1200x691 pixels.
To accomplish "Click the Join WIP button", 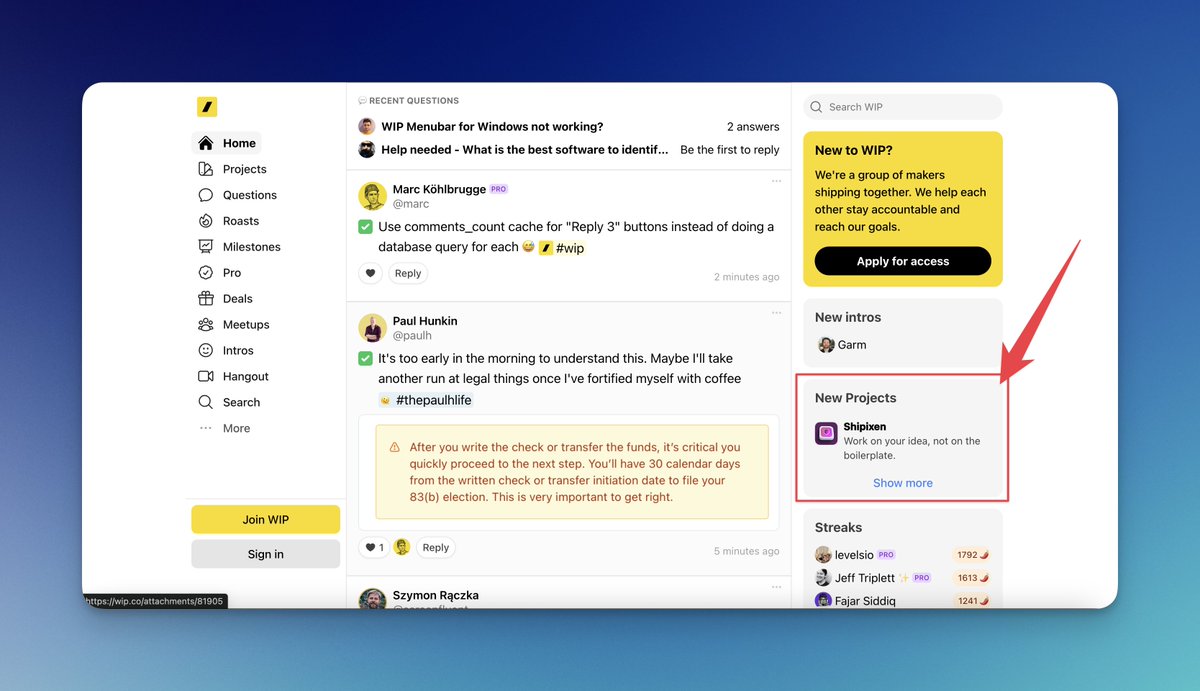I will pos(266,520).
